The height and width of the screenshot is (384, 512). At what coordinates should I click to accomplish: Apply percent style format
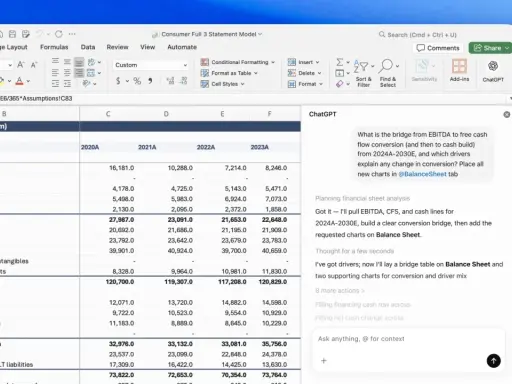[x=137, y=81]
